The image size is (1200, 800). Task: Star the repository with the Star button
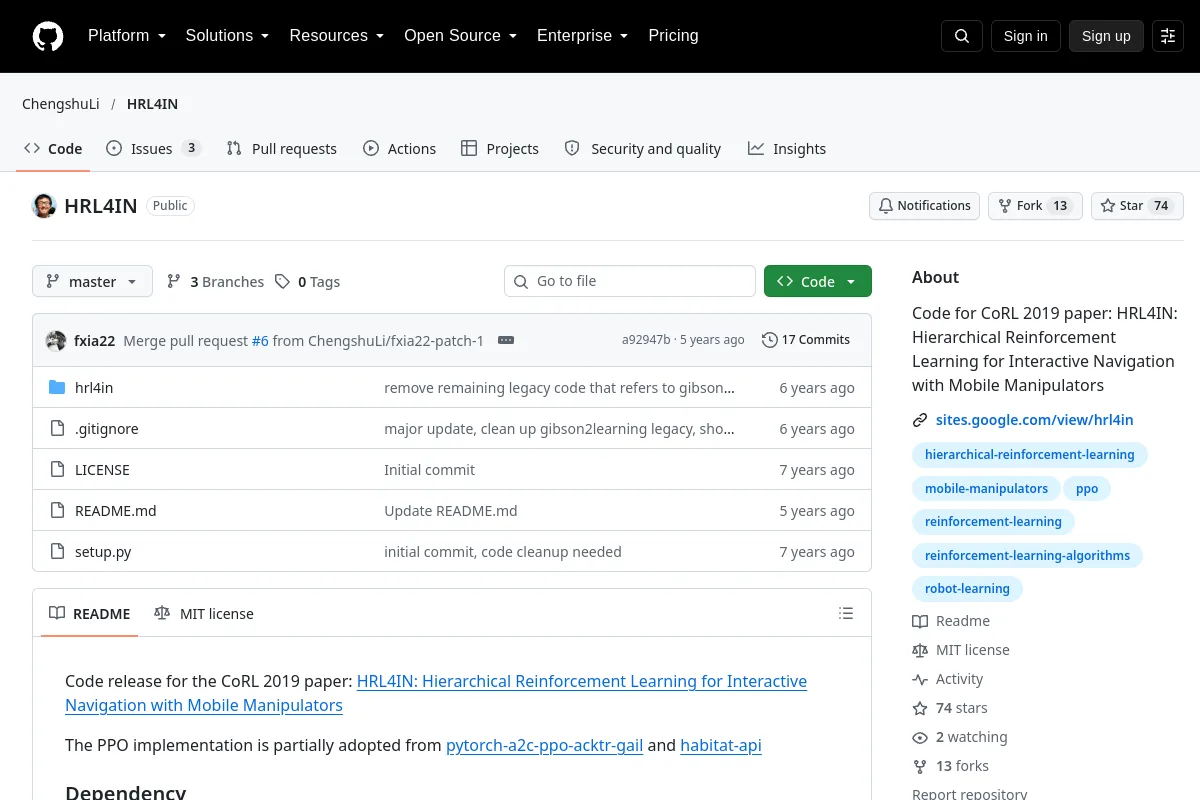[1137, 206]
